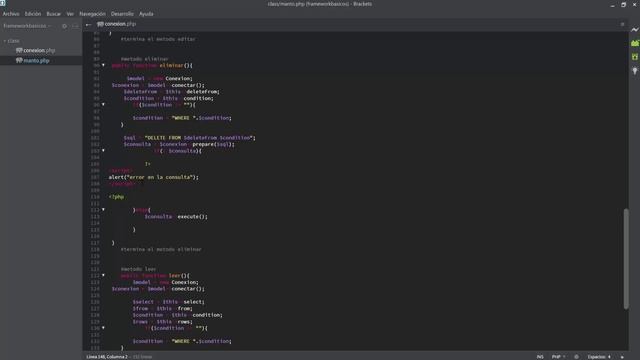Open the PHP language dropdown in status bar

[558, 357]
